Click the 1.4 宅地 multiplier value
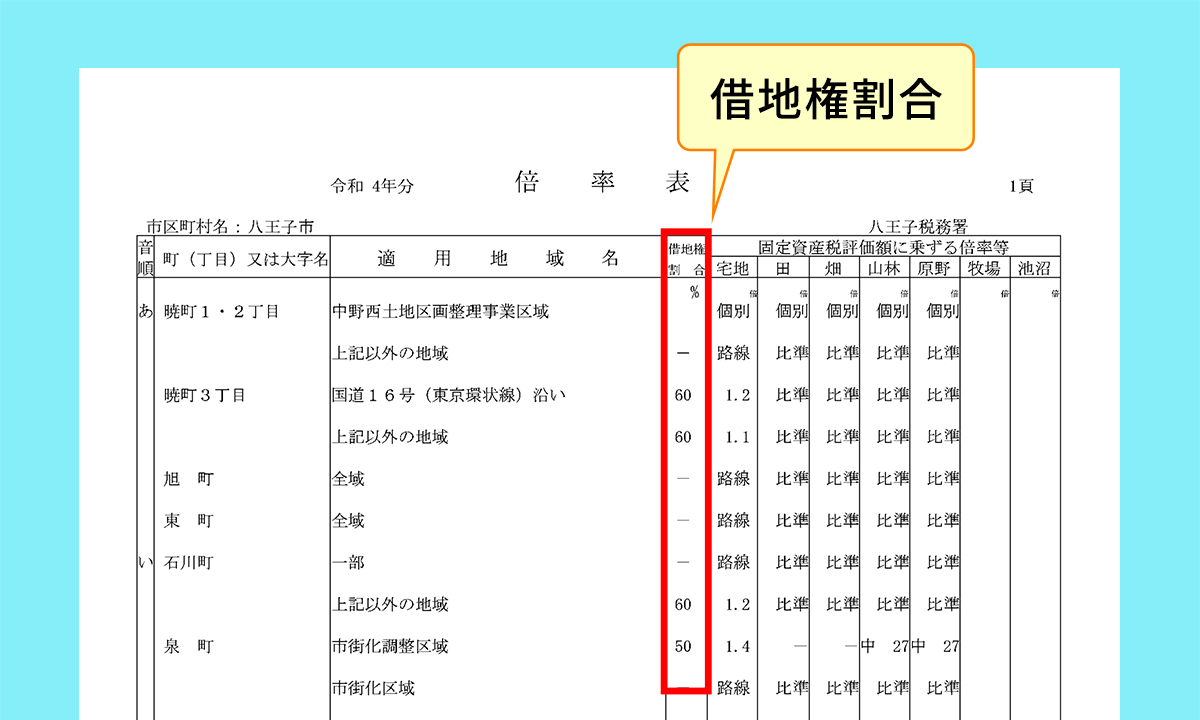1200x720 pixels. [737, 647]
